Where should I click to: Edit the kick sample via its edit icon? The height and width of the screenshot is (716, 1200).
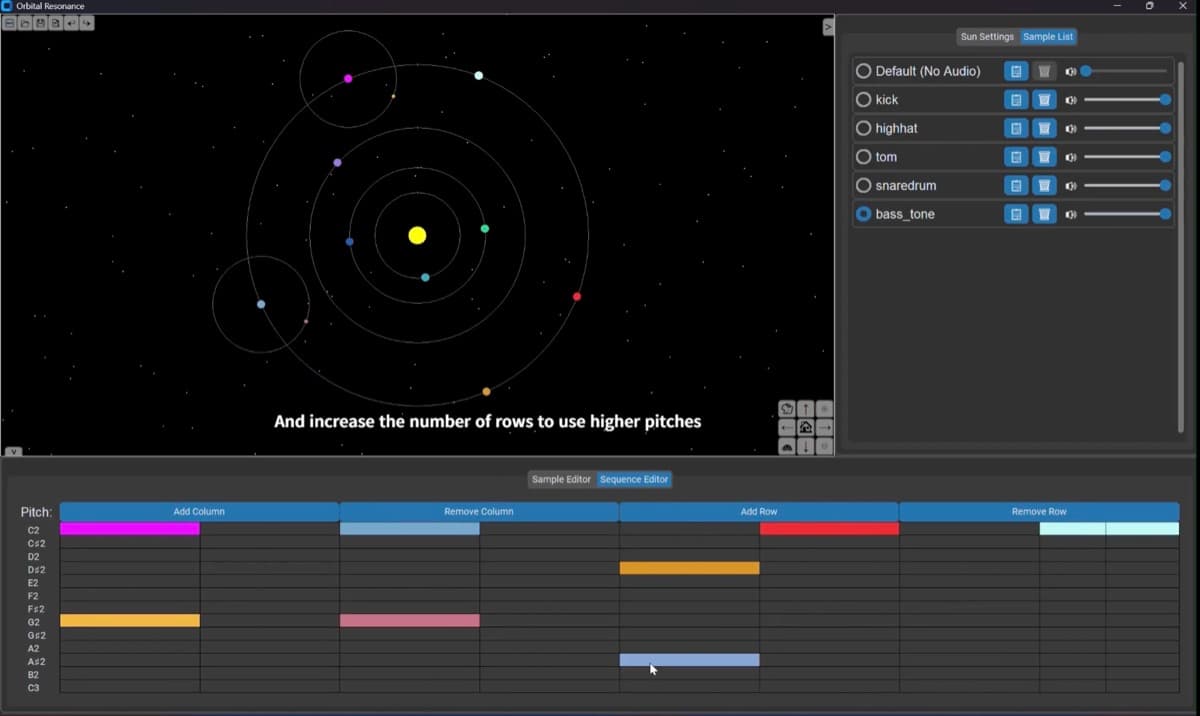pyautogui.click(x=1016, y=100)
